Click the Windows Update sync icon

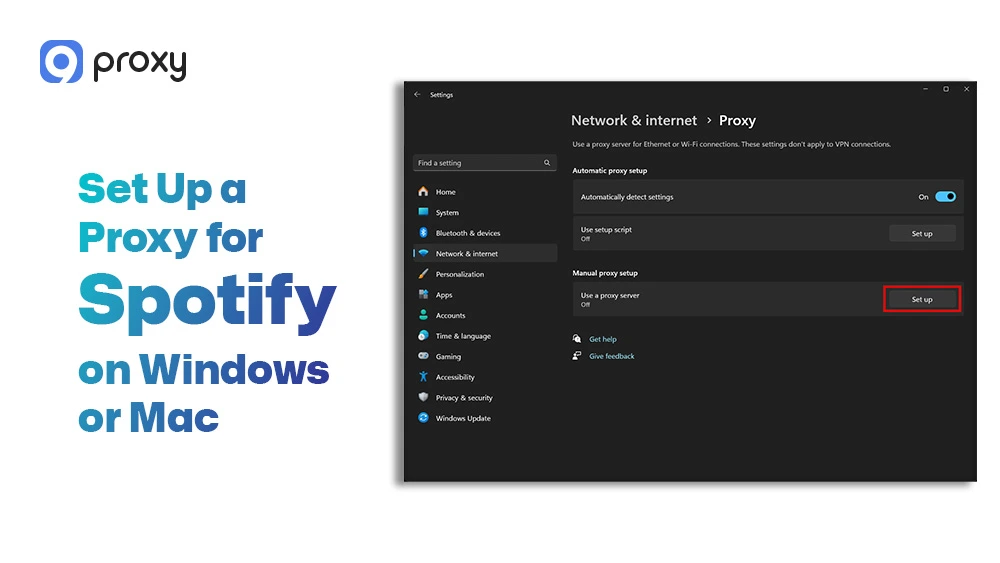[423, 418]
